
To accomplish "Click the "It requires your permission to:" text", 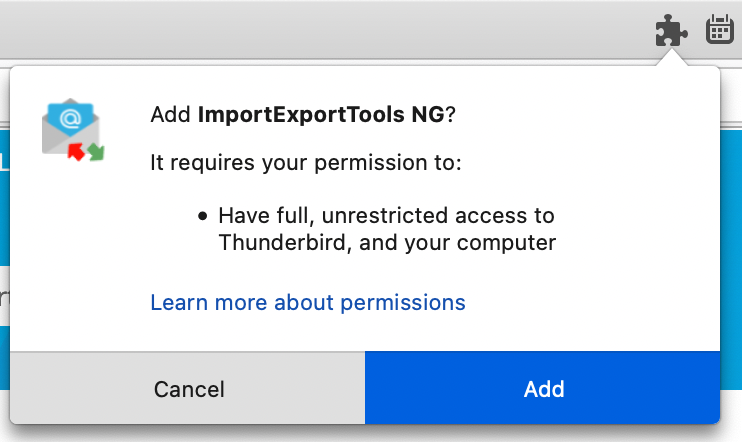I will (x=306, y=163).
